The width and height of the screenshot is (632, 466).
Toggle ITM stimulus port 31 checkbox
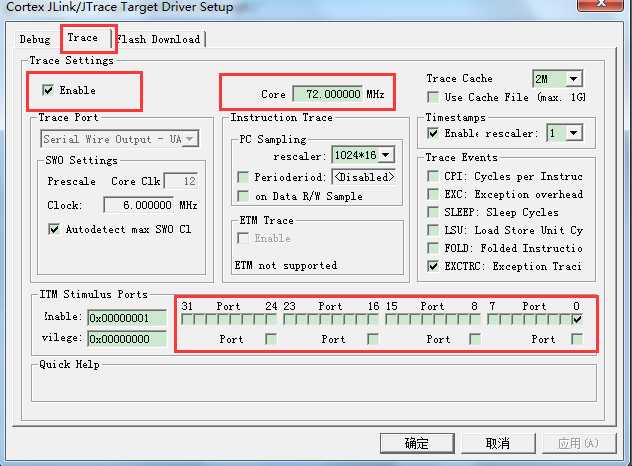pyautogui.click(x=187, y=320)
